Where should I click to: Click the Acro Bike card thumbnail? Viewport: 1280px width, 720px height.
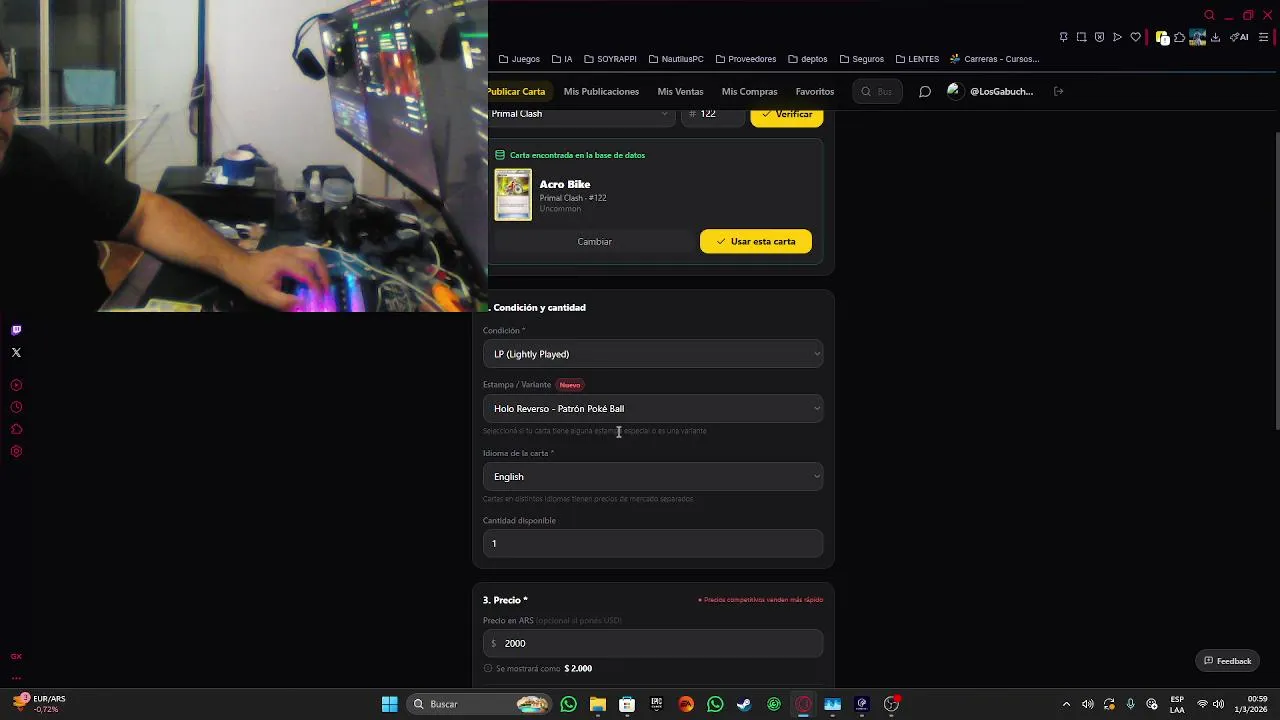click(513, 195)
